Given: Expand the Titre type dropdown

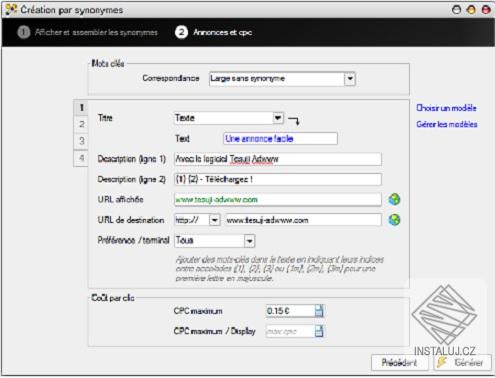Looking at the screenshot, I should tap(229, 118).
